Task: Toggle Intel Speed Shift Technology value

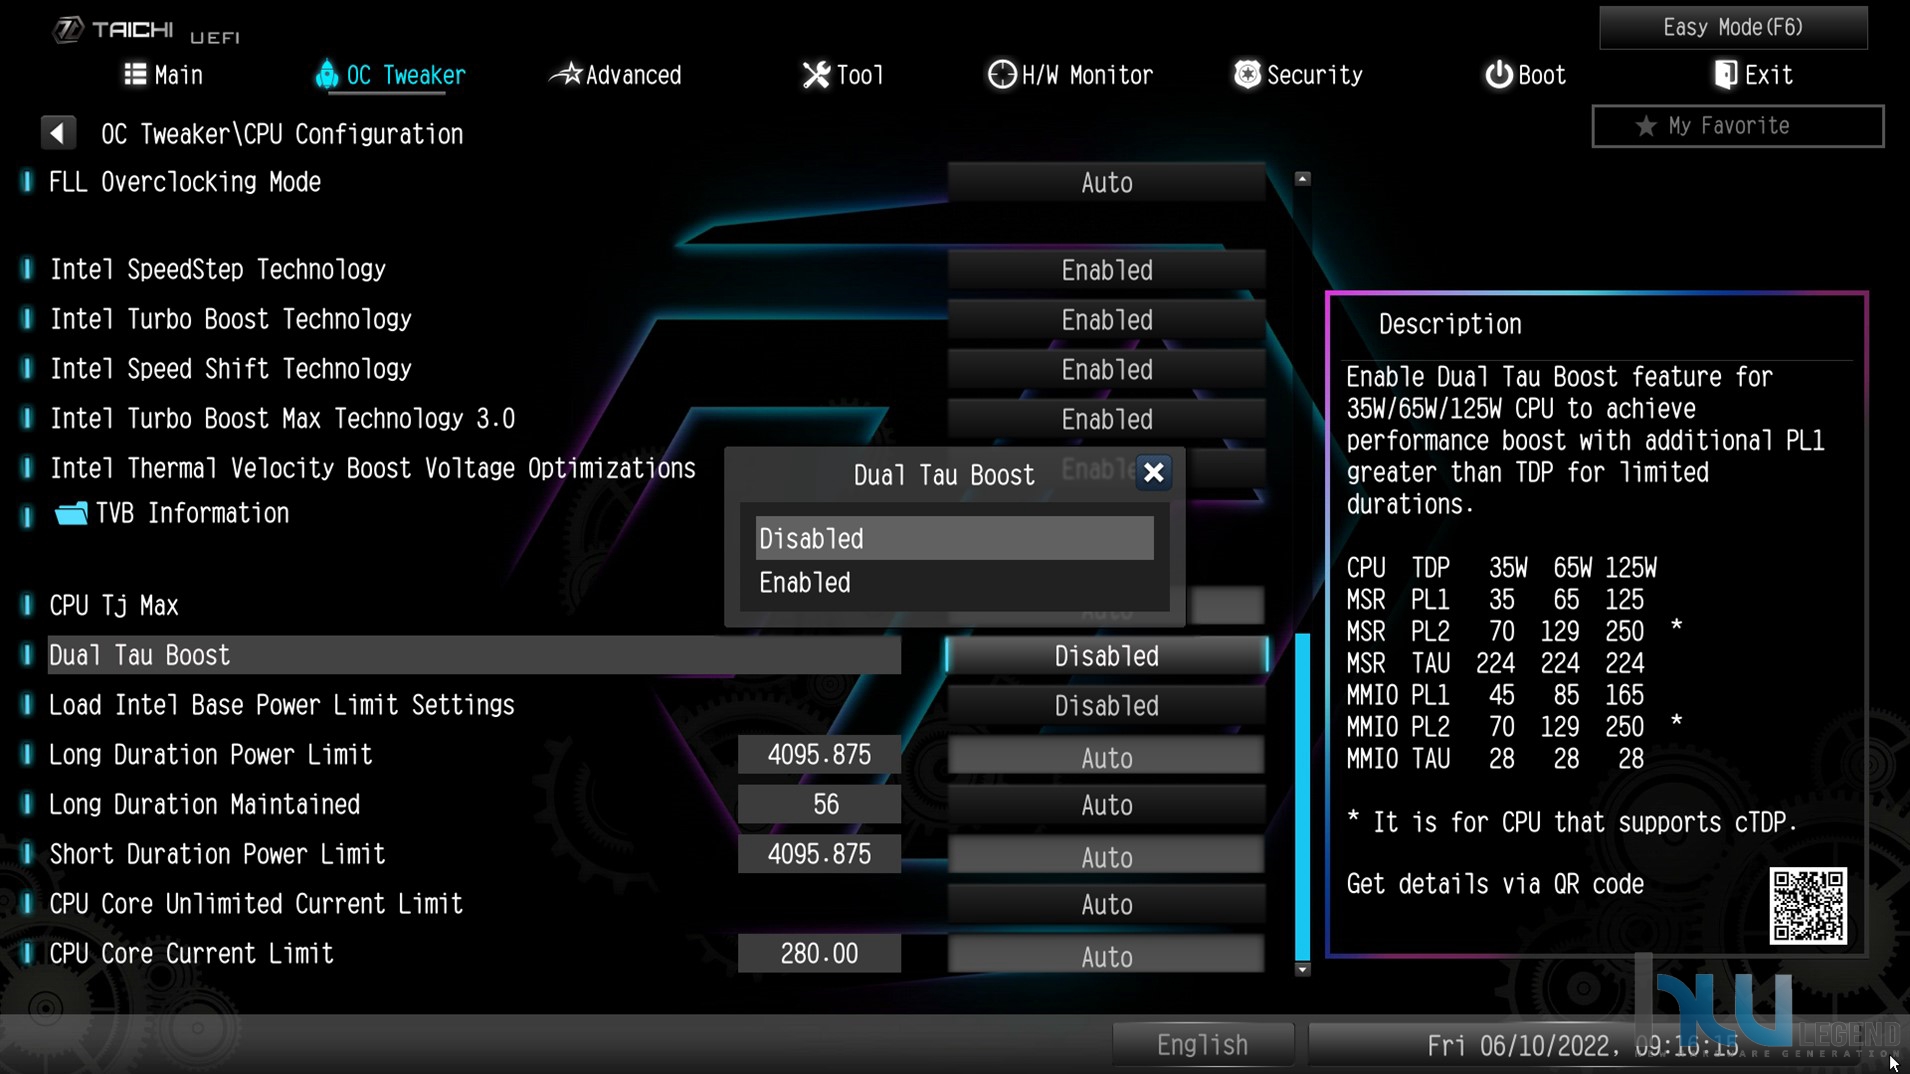Action: tap(1106, 370)
